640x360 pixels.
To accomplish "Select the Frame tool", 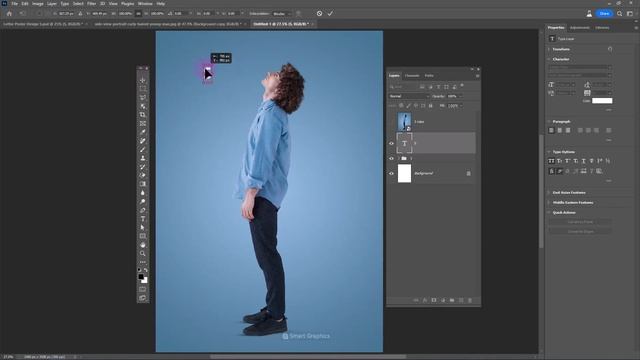I will (x=142, y=123).
